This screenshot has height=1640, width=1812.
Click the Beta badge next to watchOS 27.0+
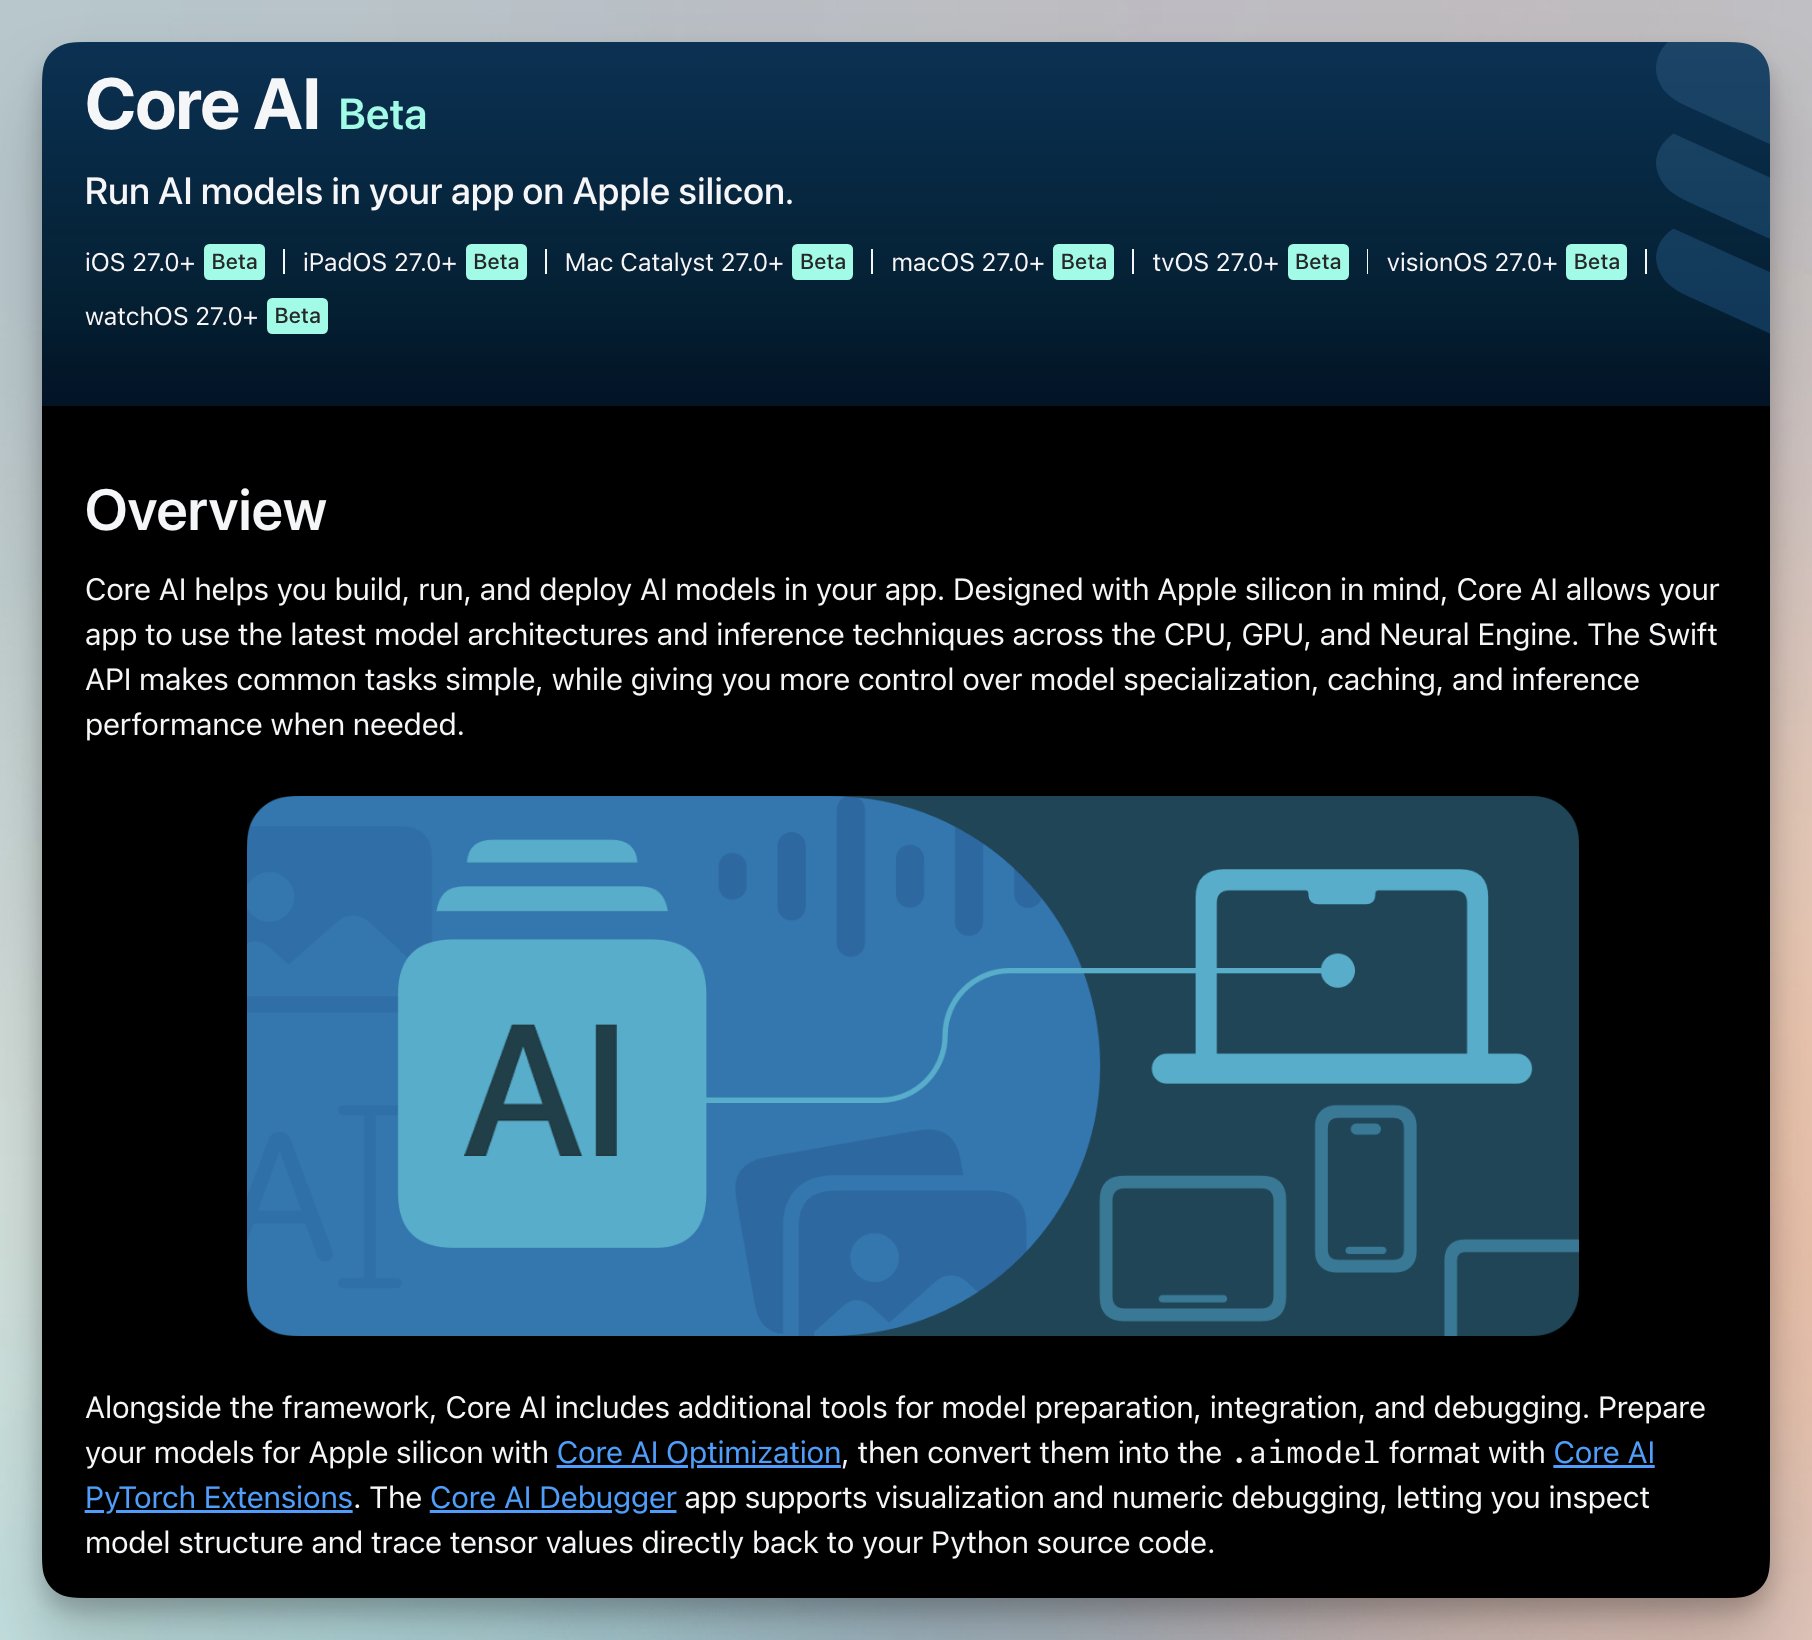tap(297, 316)
